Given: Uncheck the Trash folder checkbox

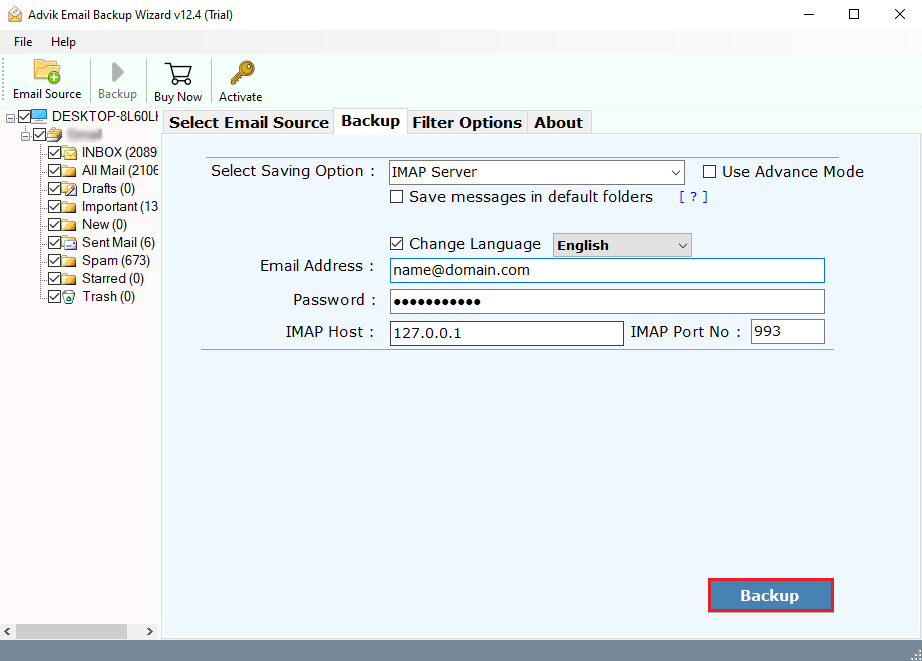Looking at the screenshot, I should tap(55, 296).
